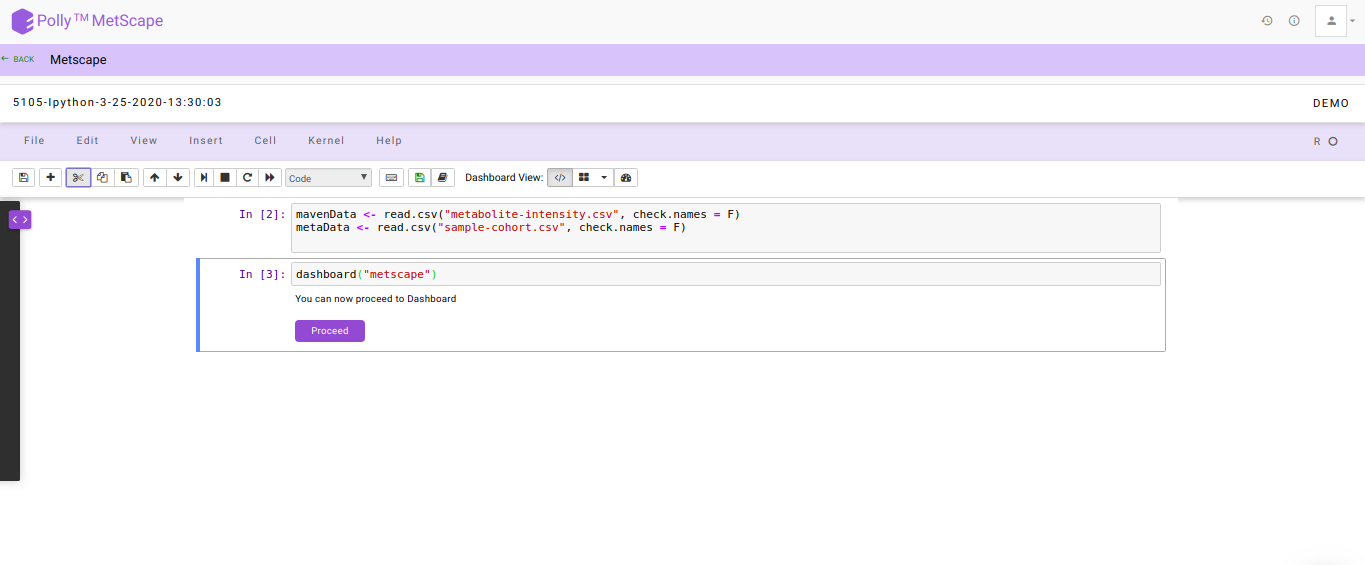Open the cell type Code dropdown
1365x565 pixels.
click(x=329, y=178)
